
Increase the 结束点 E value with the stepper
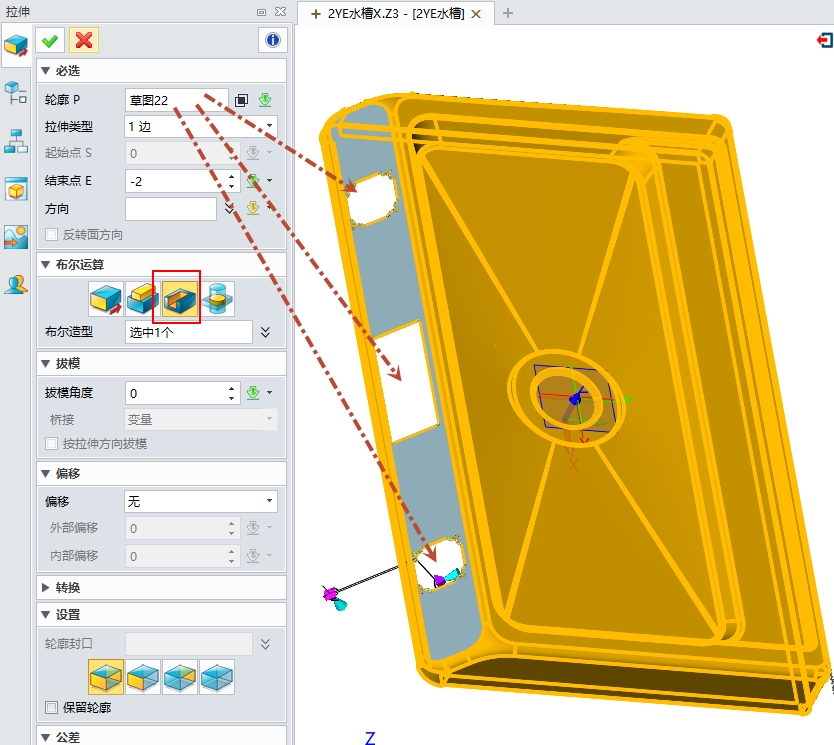232,176
